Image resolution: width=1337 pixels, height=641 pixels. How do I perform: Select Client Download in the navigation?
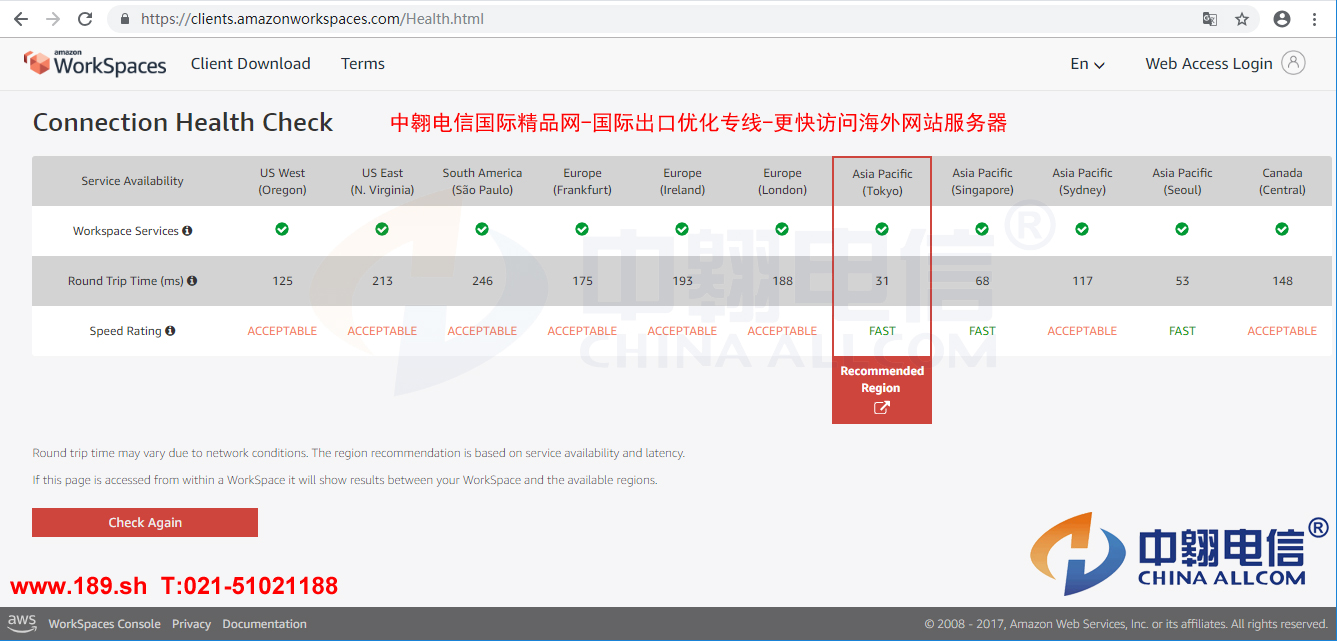[250, 63]
